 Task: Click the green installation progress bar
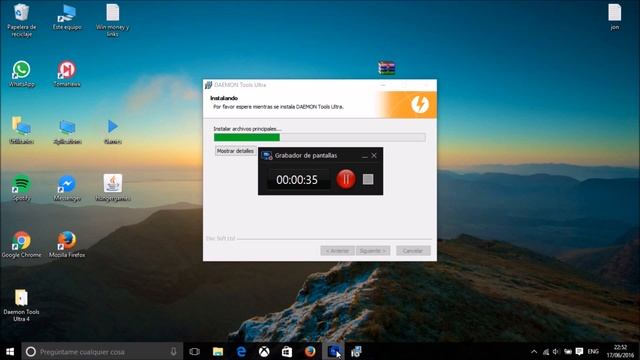click(x=320, y=138)
